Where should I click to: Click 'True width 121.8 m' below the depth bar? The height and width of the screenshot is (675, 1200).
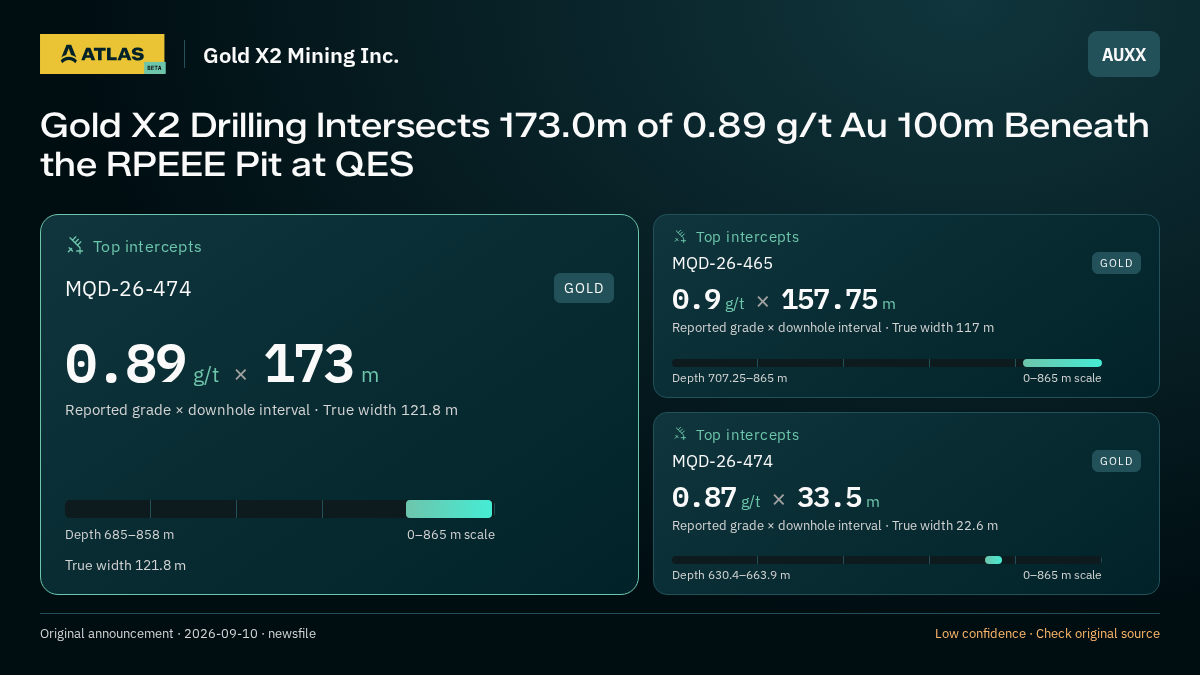coord(125,565)
